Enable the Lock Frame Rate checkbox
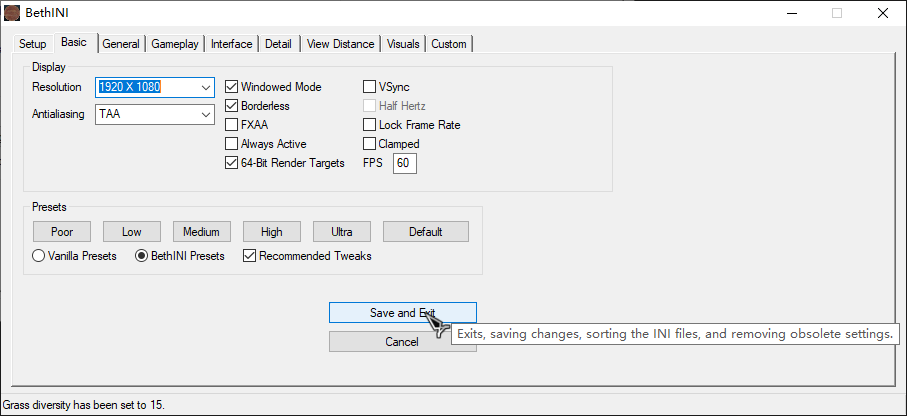907x416 pixels. click(369, 125)
